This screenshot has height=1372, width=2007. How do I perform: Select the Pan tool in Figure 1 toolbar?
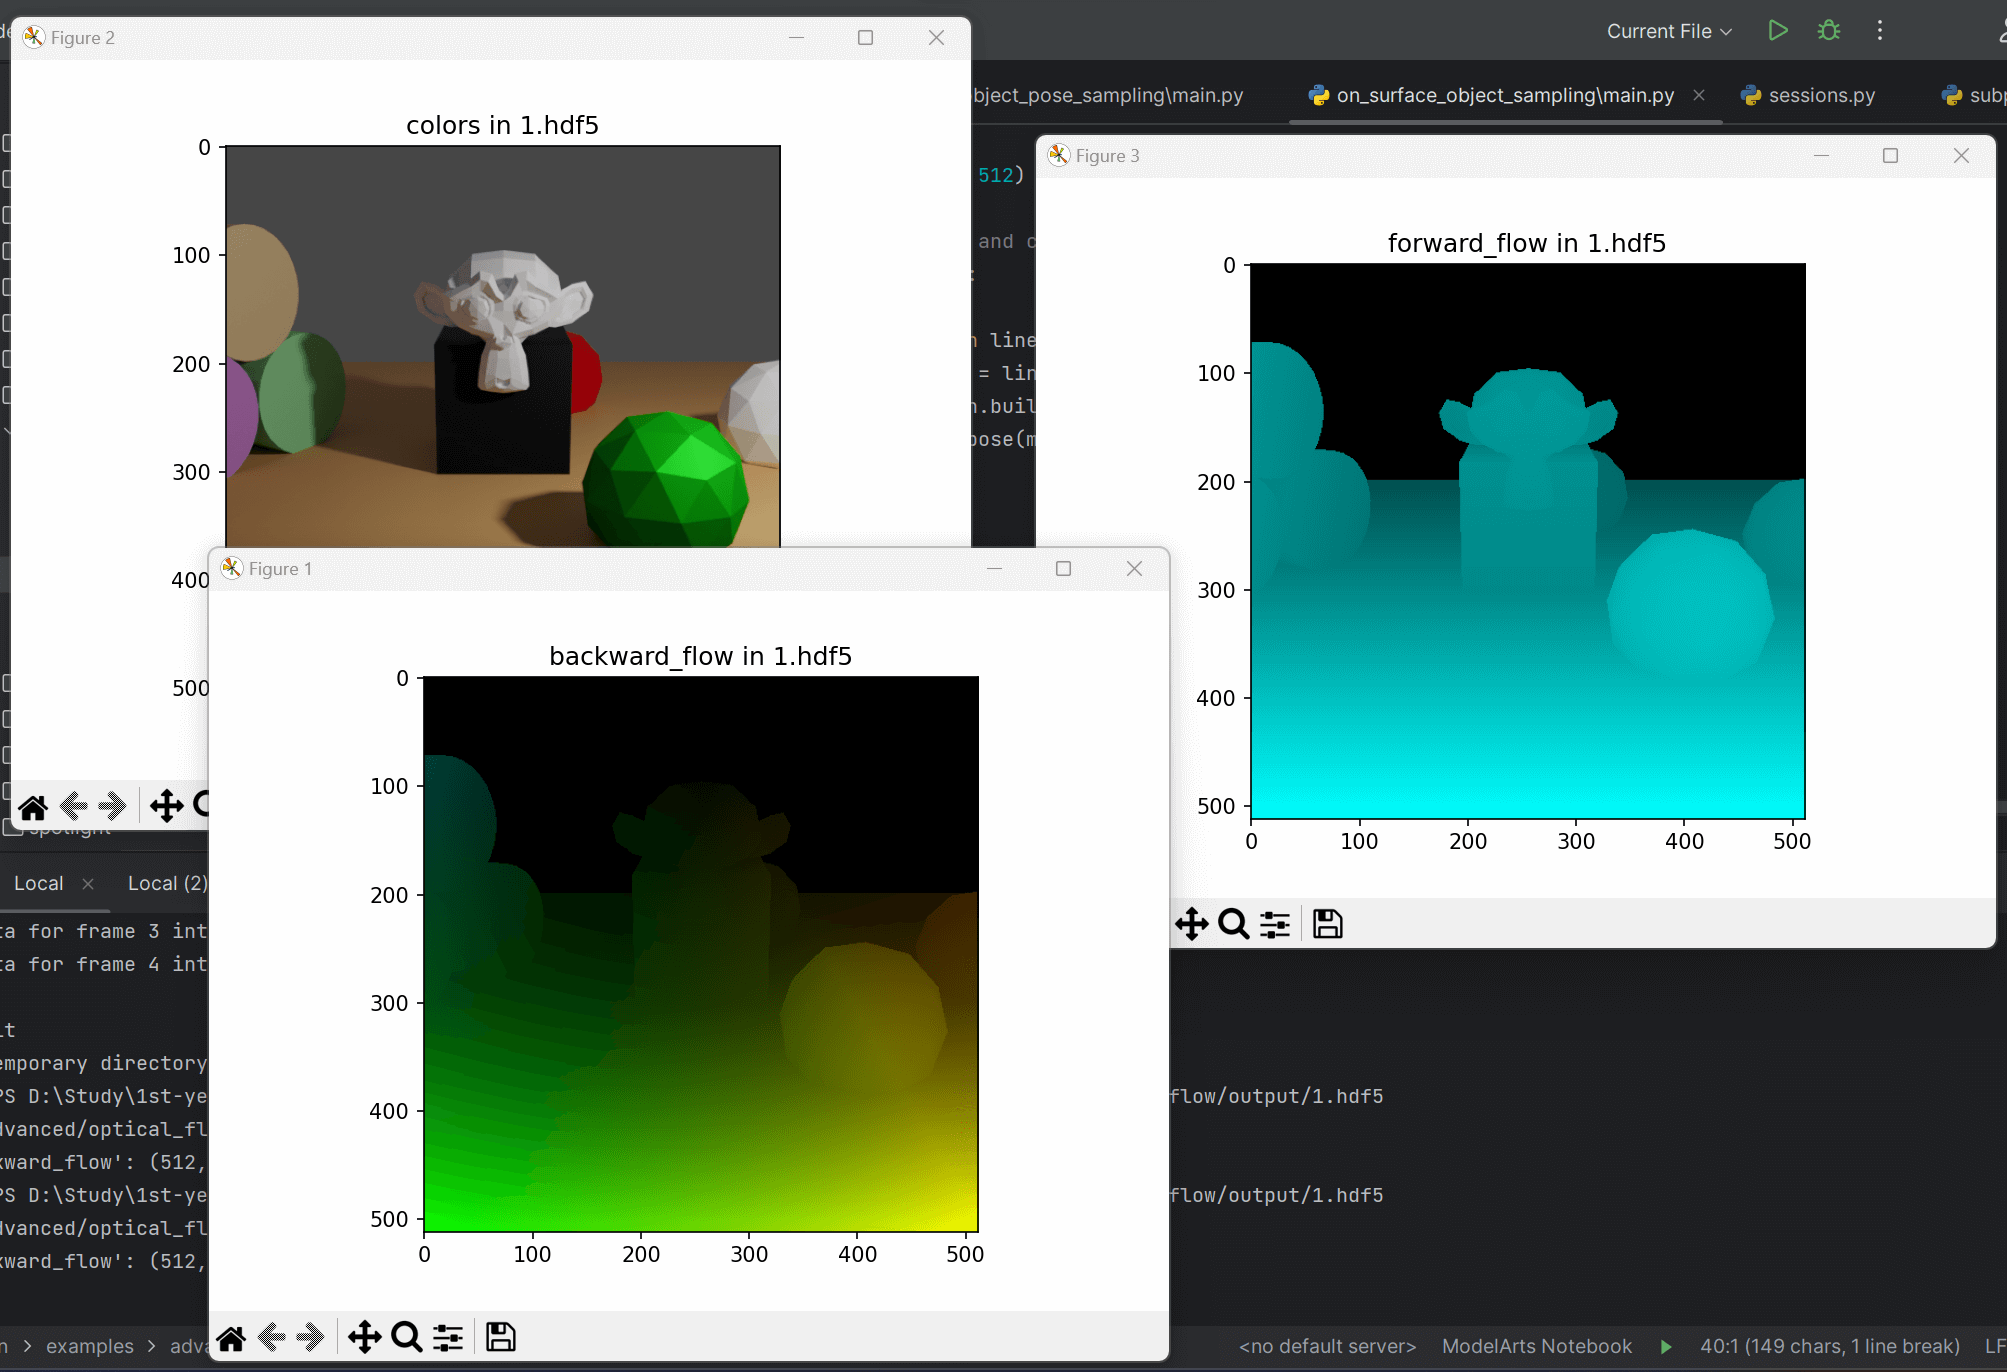coord(365,1337)
